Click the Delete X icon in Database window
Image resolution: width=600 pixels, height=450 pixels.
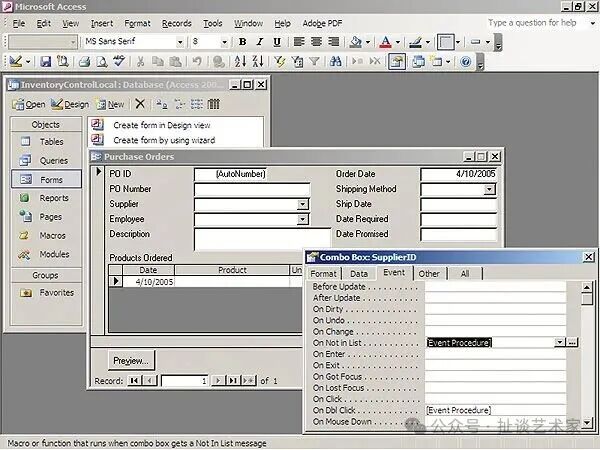point(140,104)
